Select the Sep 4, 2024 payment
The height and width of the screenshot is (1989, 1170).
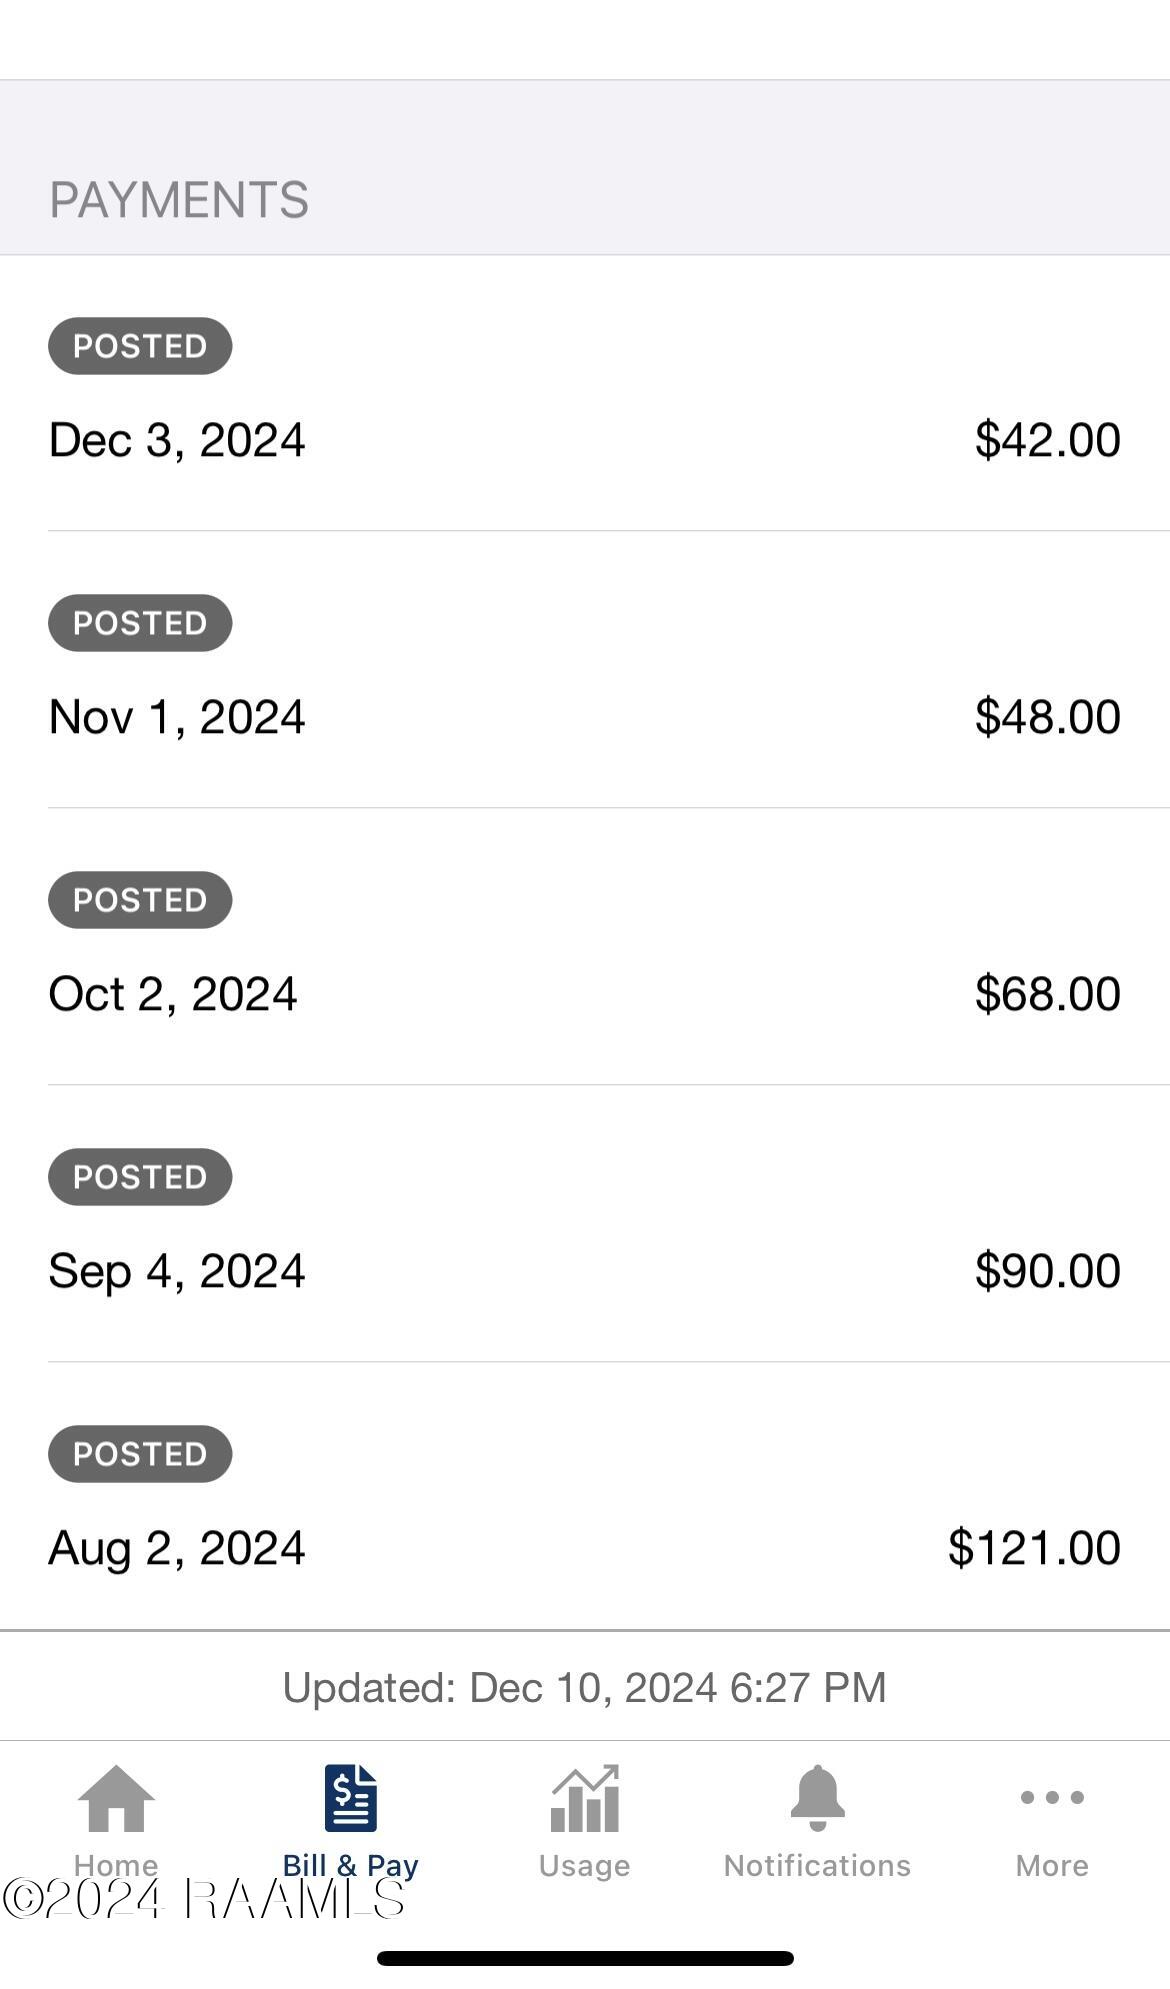(177, 1271)
